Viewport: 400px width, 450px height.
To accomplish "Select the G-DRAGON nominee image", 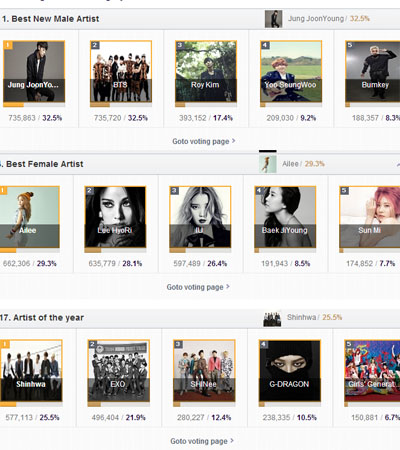I will point(290,371).
